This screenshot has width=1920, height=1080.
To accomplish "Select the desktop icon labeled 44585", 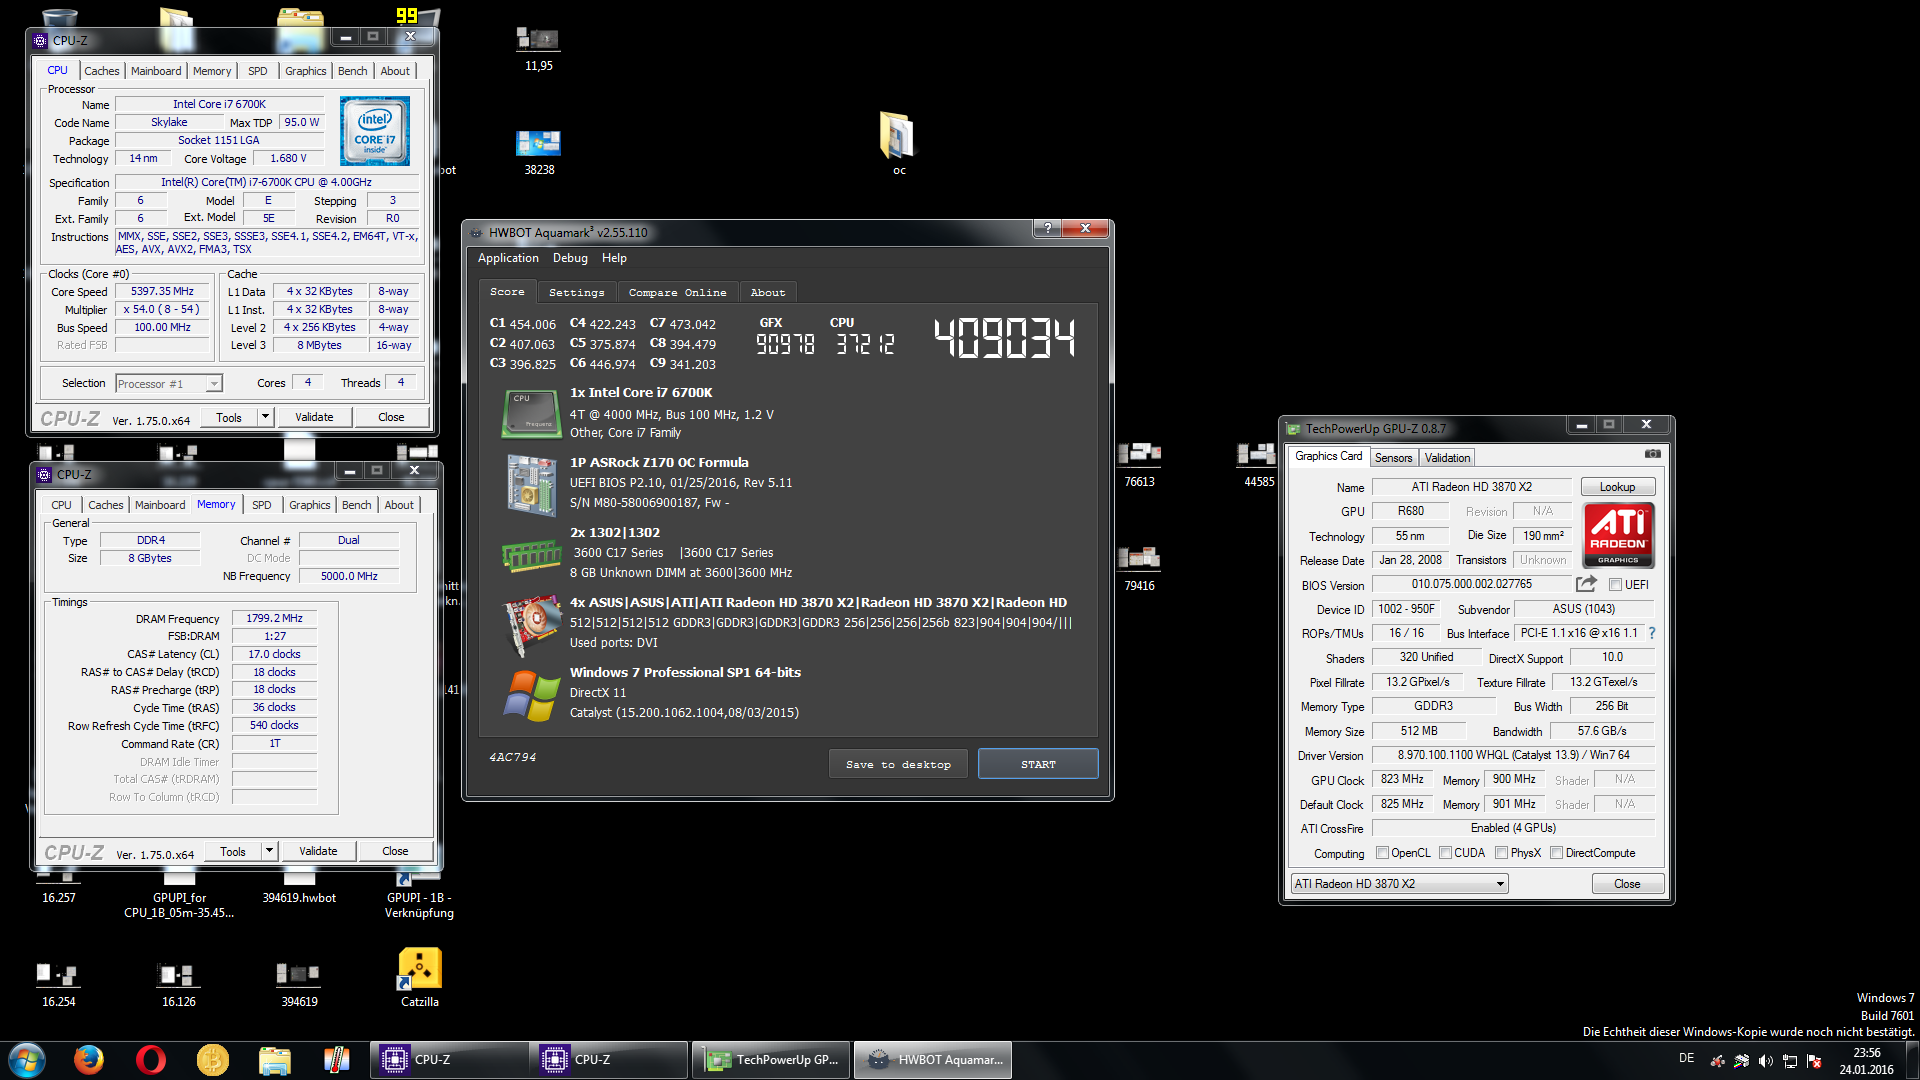I will tap(1259, 465).
